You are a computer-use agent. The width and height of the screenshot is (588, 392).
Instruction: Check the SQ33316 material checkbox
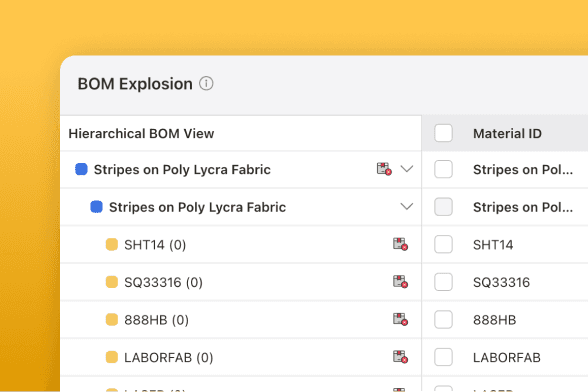(443, 282)
